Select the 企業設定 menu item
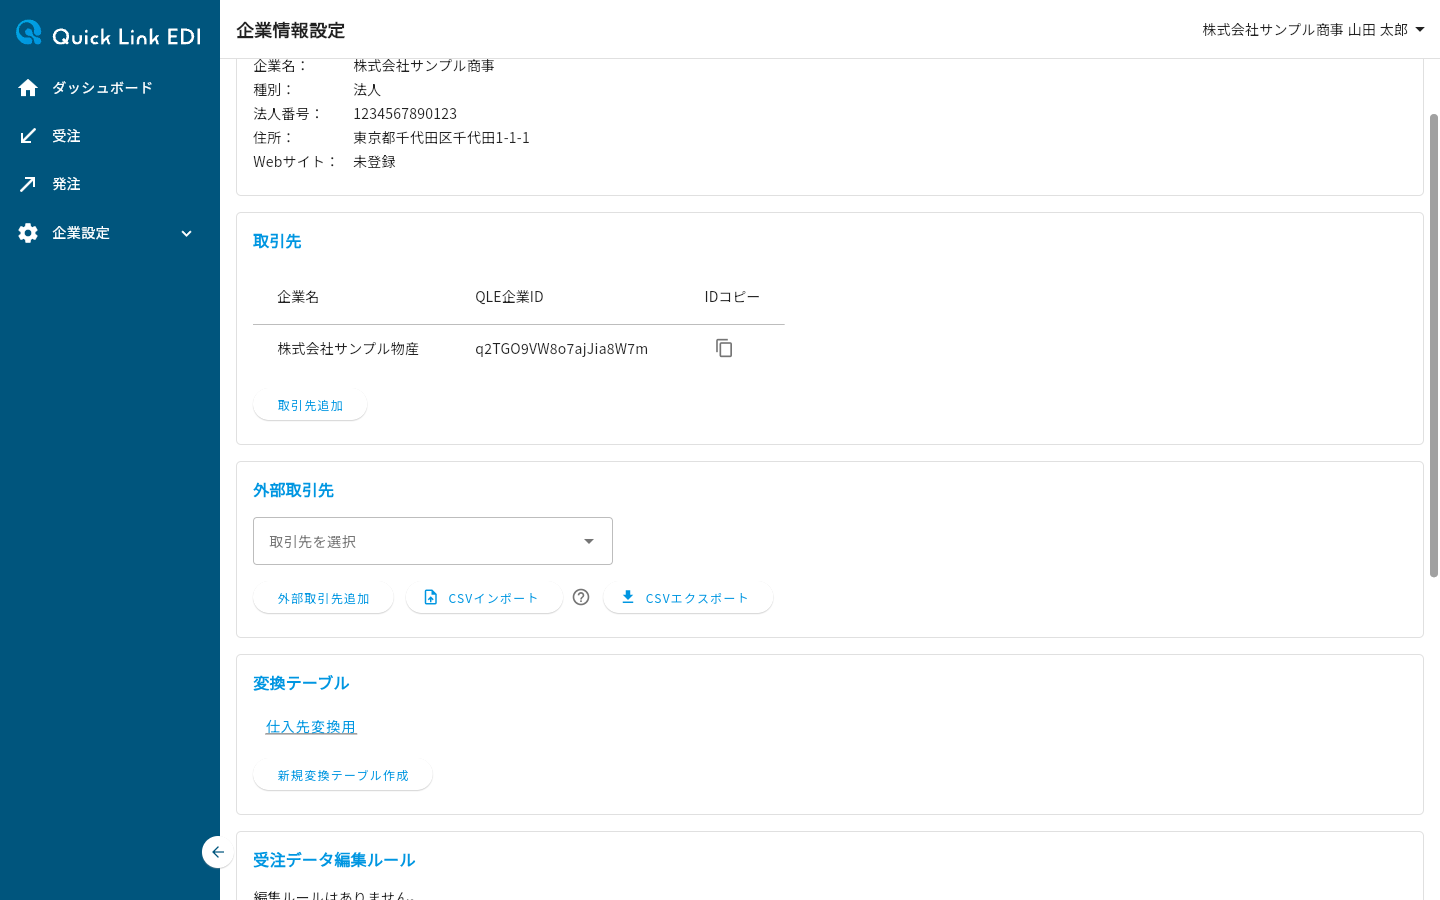Screen dimensions: 1440x900 coord(110,233)
